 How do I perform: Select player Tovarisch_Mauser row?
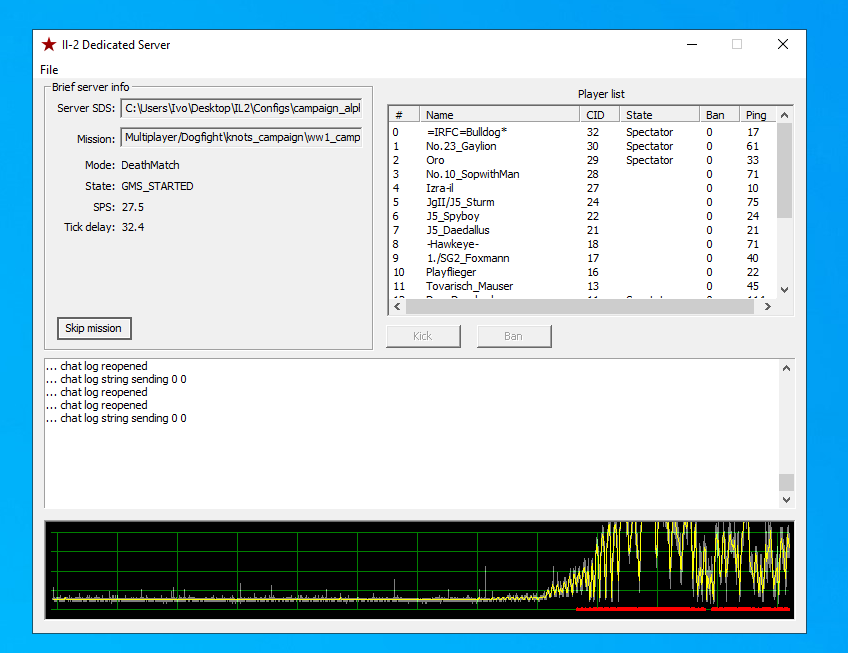[x=469, y=286]
